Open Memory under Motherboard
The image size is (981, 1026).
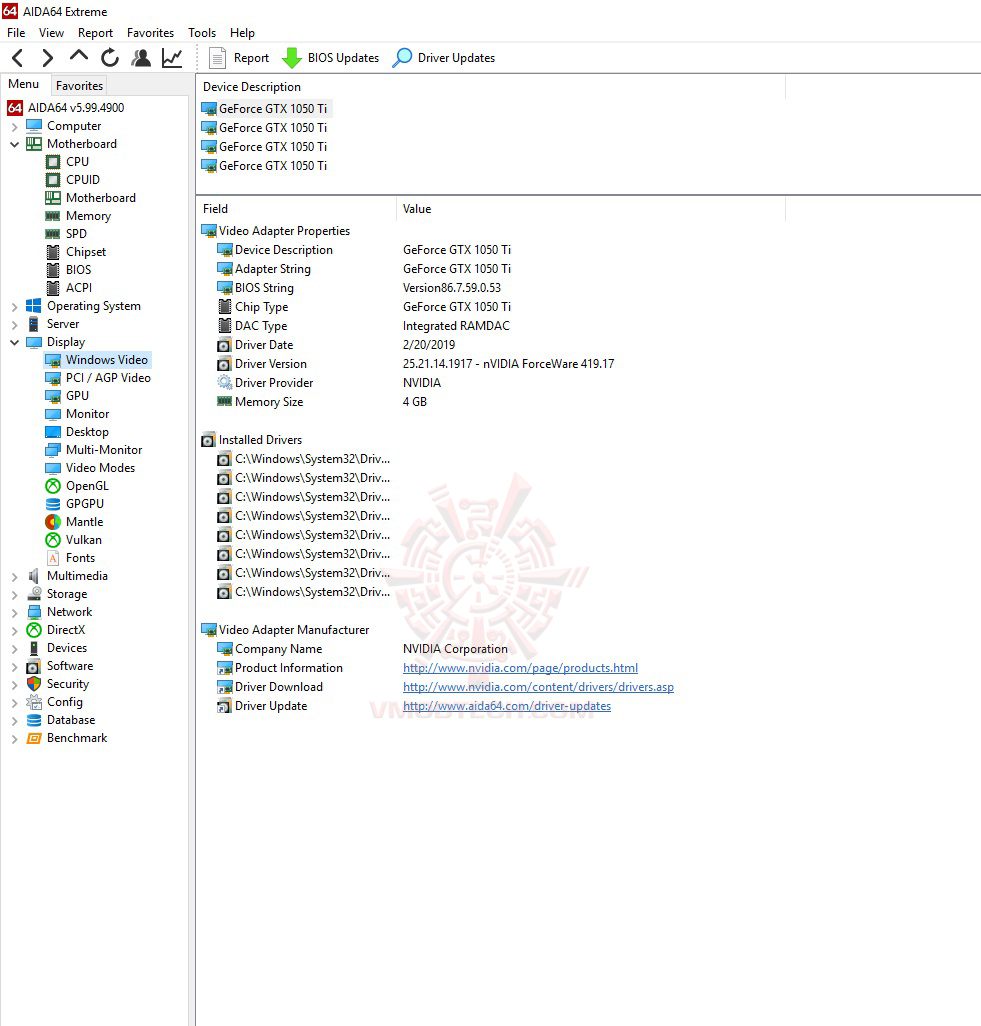coord(88,216)
